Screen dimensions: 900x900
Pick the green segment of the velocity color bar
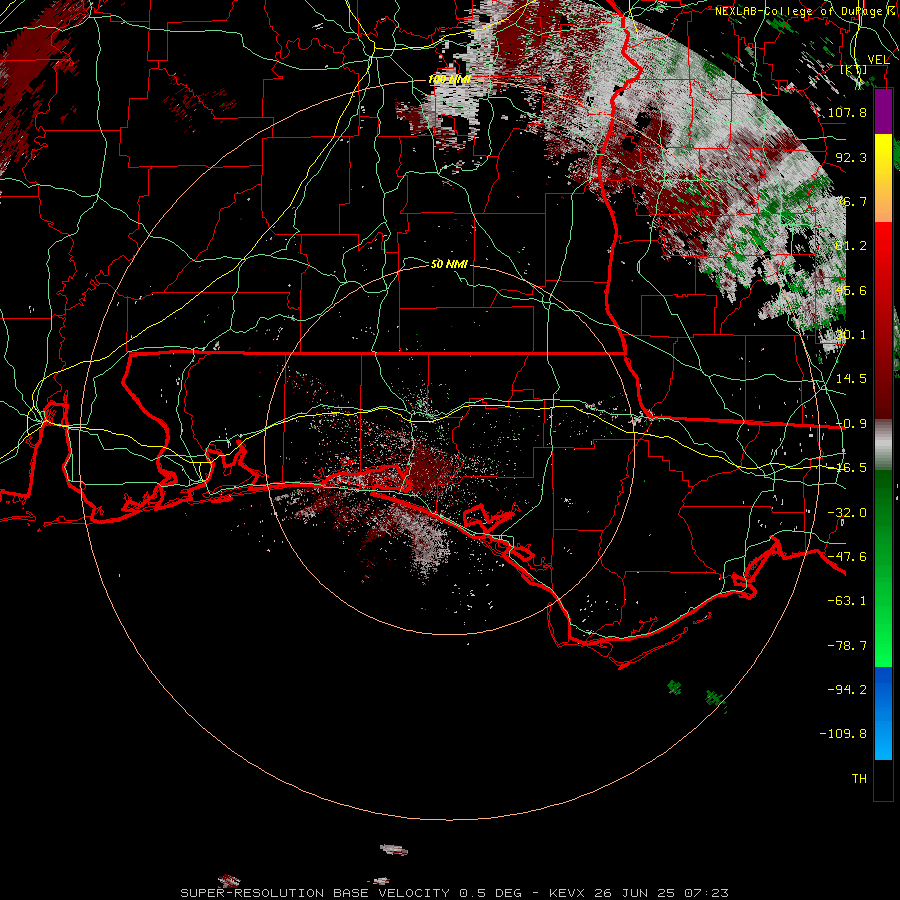point(883,568)
